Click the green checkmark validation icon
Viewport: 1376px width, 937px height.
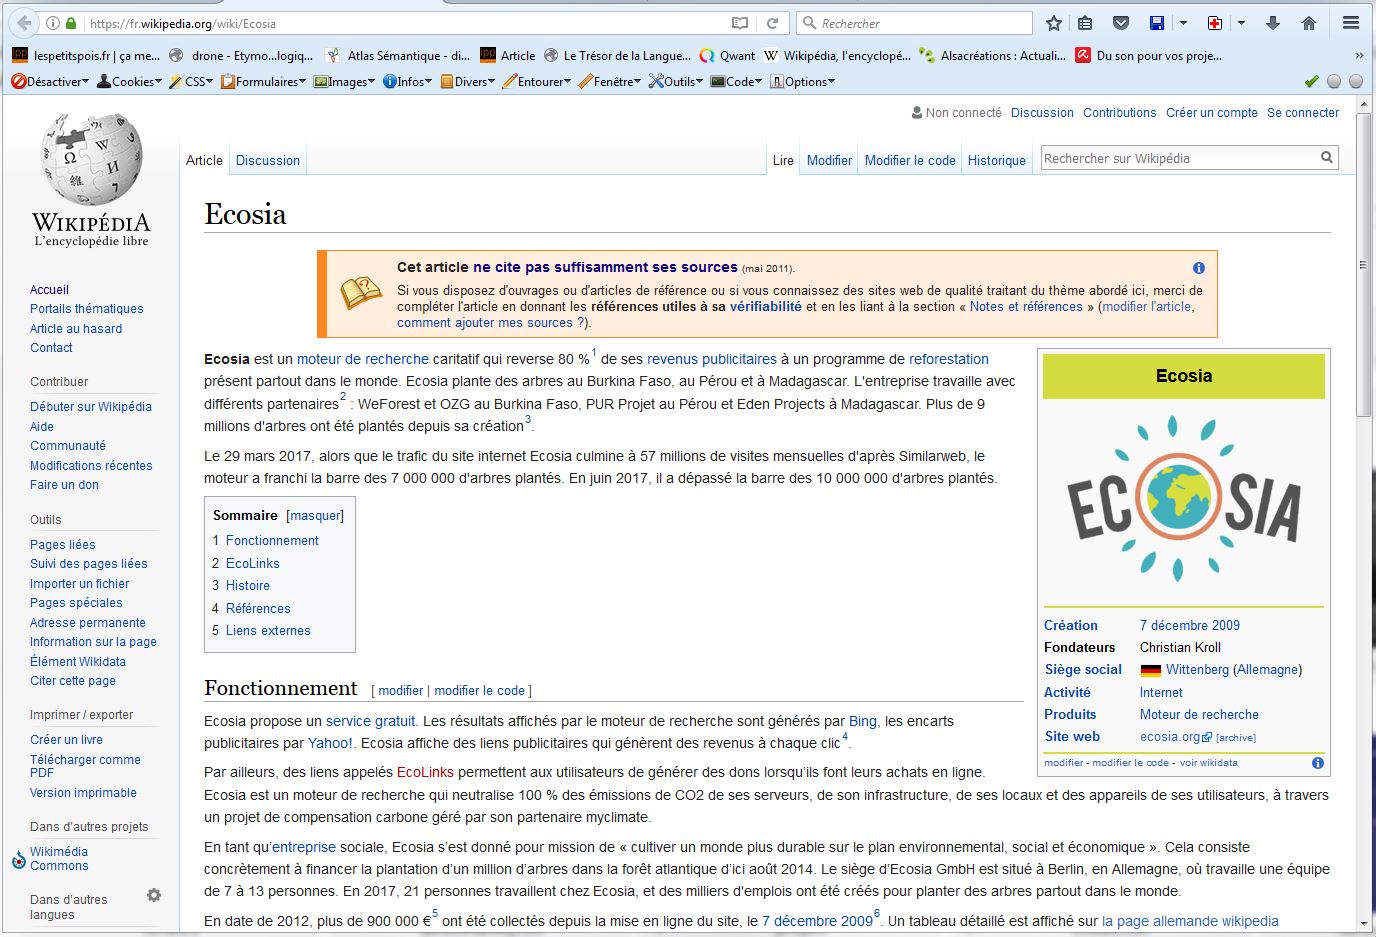coord(1312,81)
